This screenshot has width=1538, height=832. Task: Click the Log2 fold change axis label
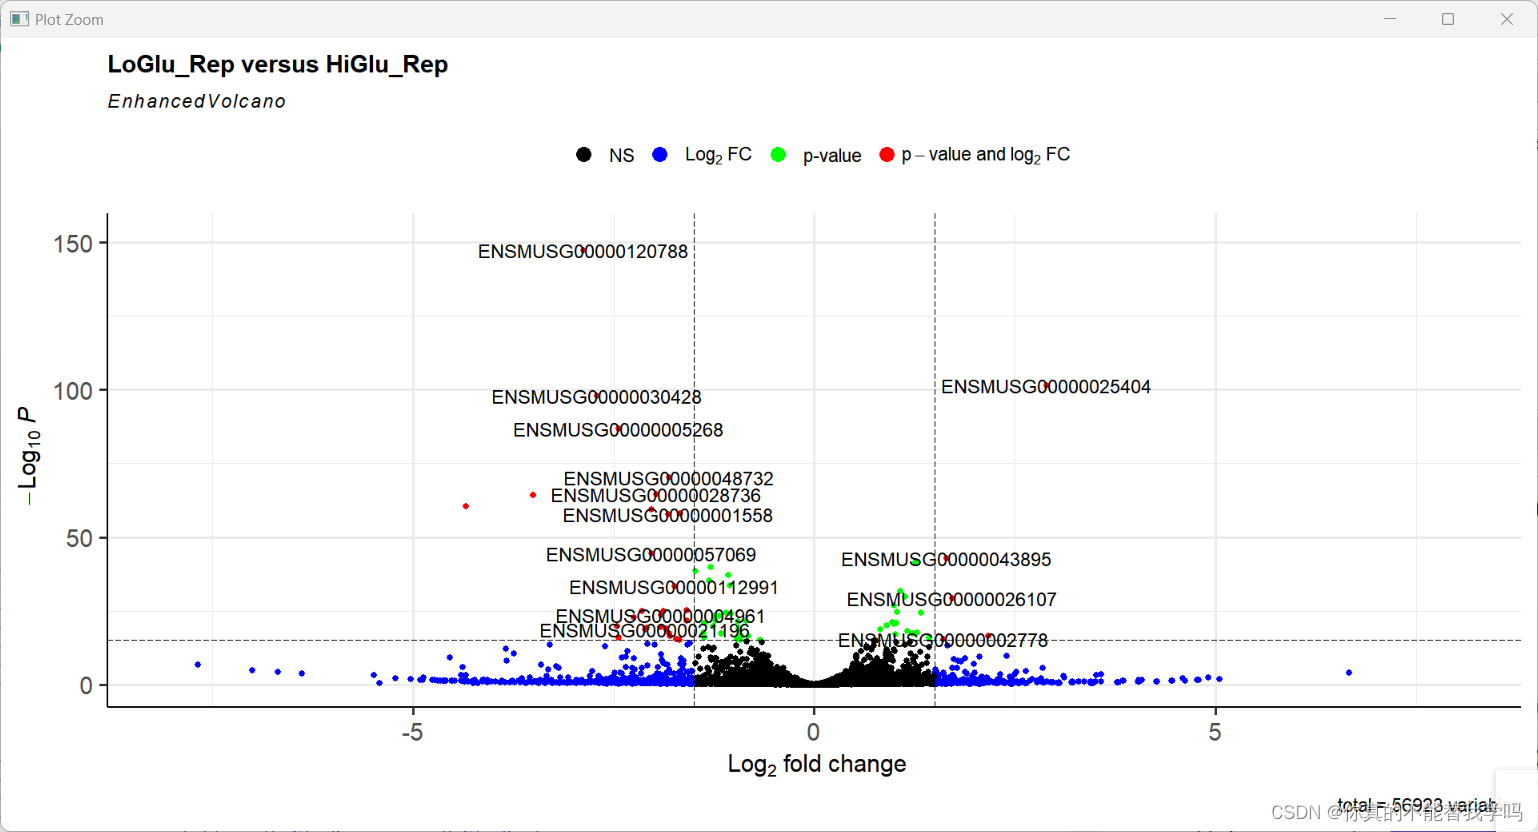(x=816, y=763)
